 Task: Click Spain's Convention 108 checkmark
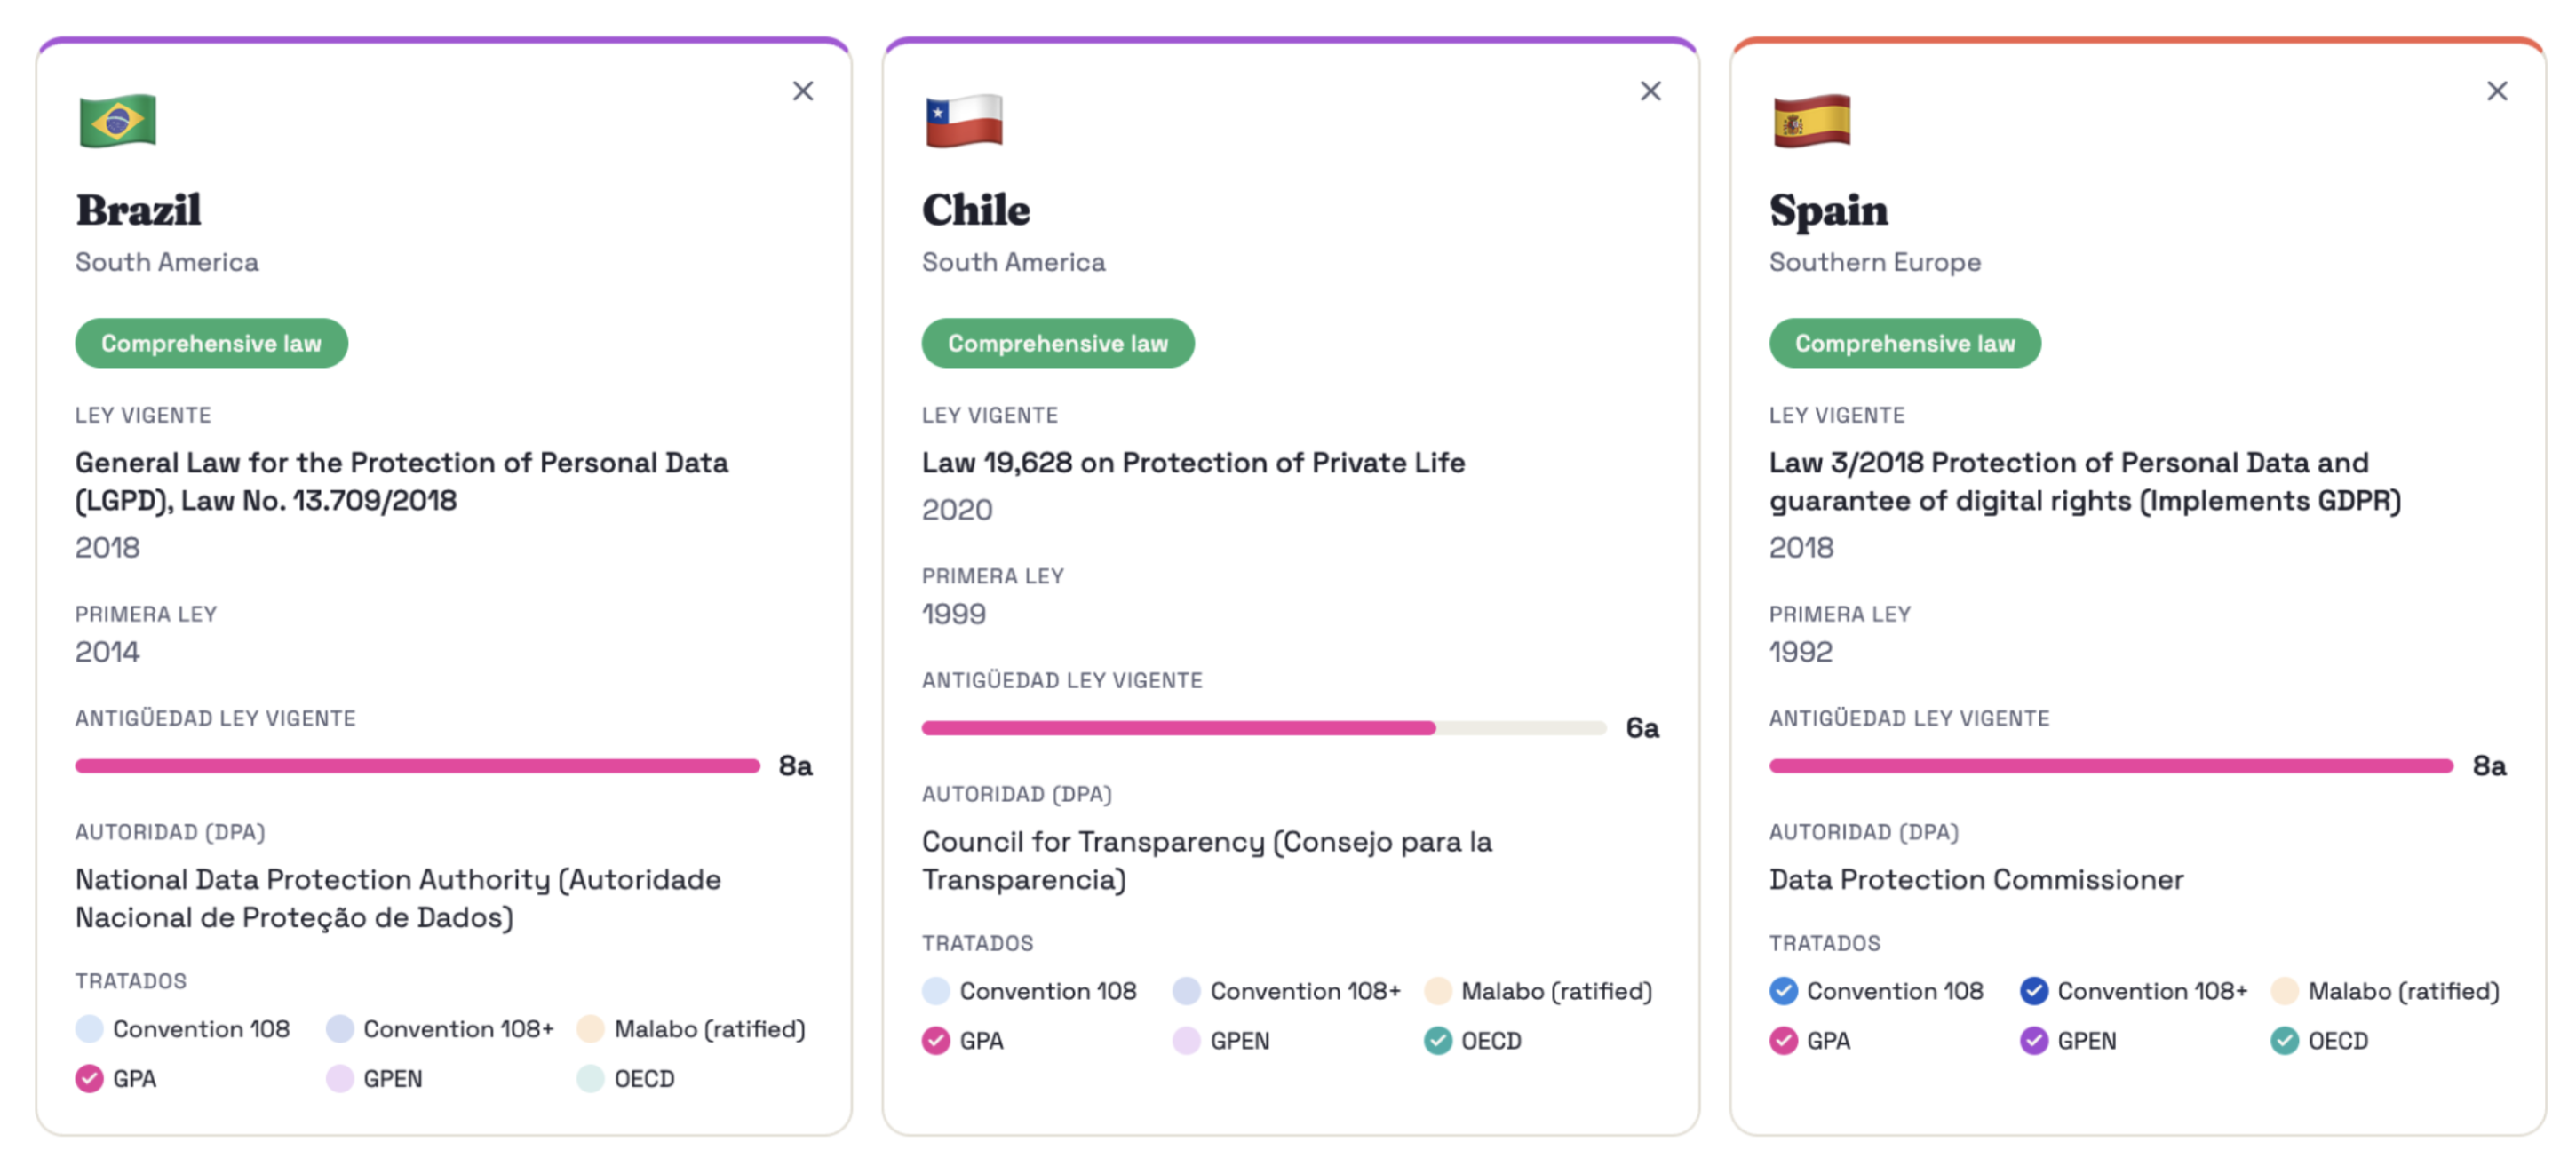click(1783, 990)
